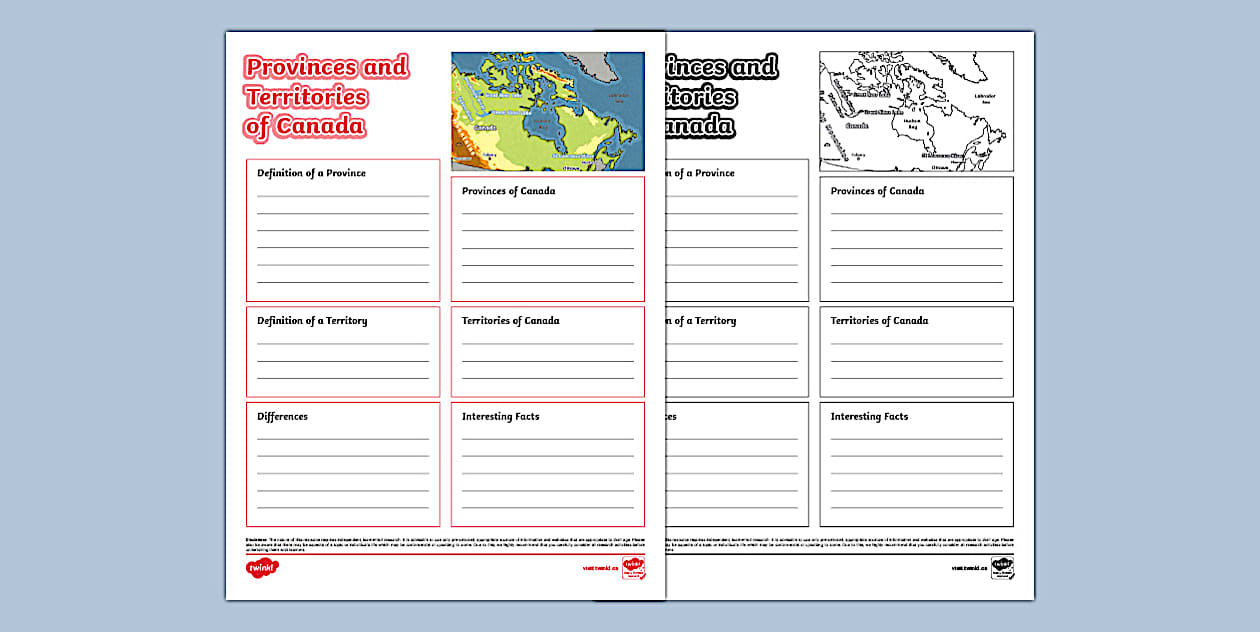Select the coloured map of Canada
The image size is (1260, 632).
point(548,111)
